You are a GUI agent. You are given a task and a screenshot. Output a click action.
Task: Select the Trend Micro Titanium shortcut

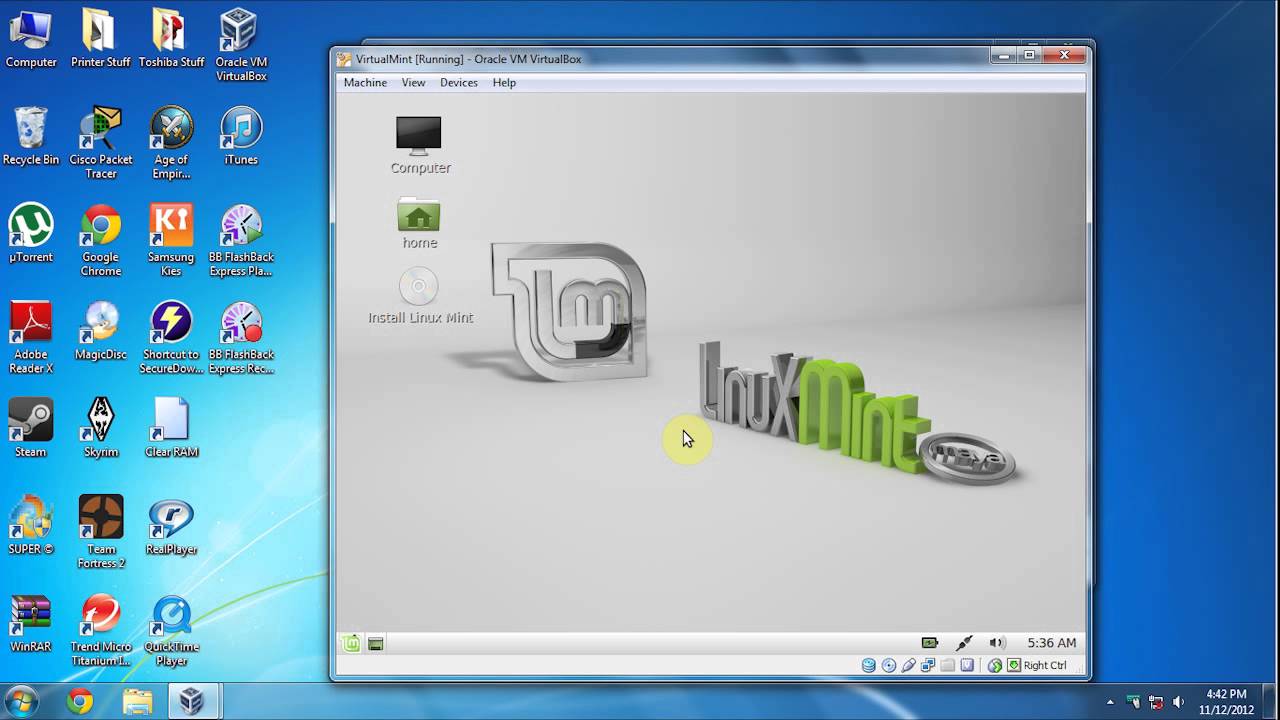(x=100, y=630)
